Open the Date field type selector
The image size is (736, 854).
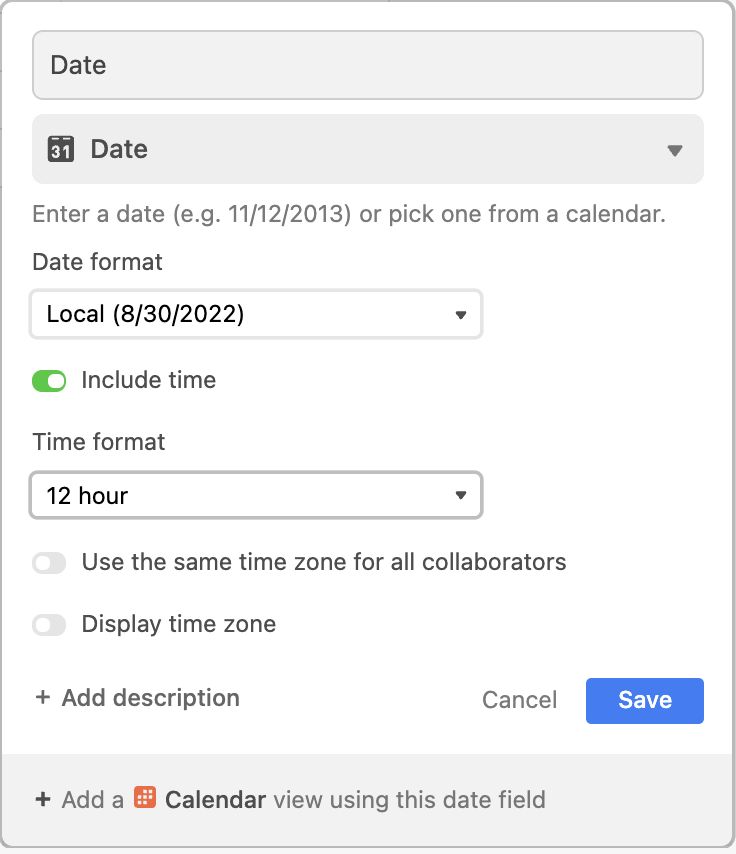368,149
